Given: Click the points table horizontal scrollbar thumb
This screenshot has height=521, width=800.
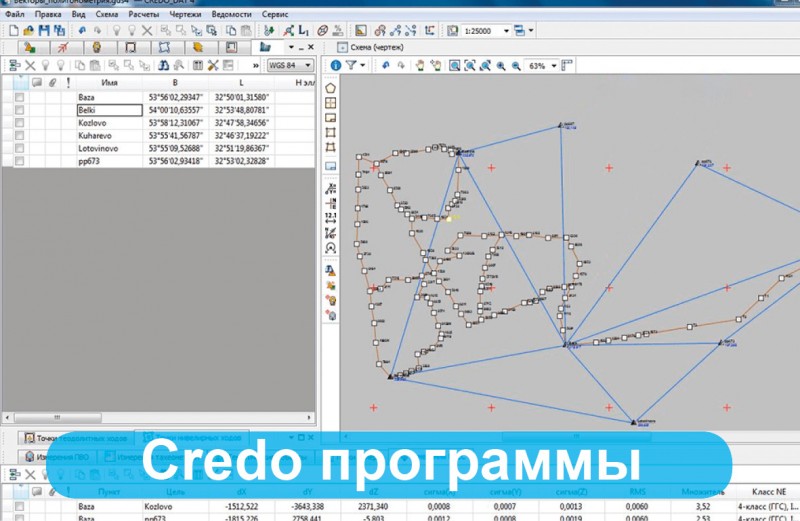Looking at the screenshot, I should 57,417.
